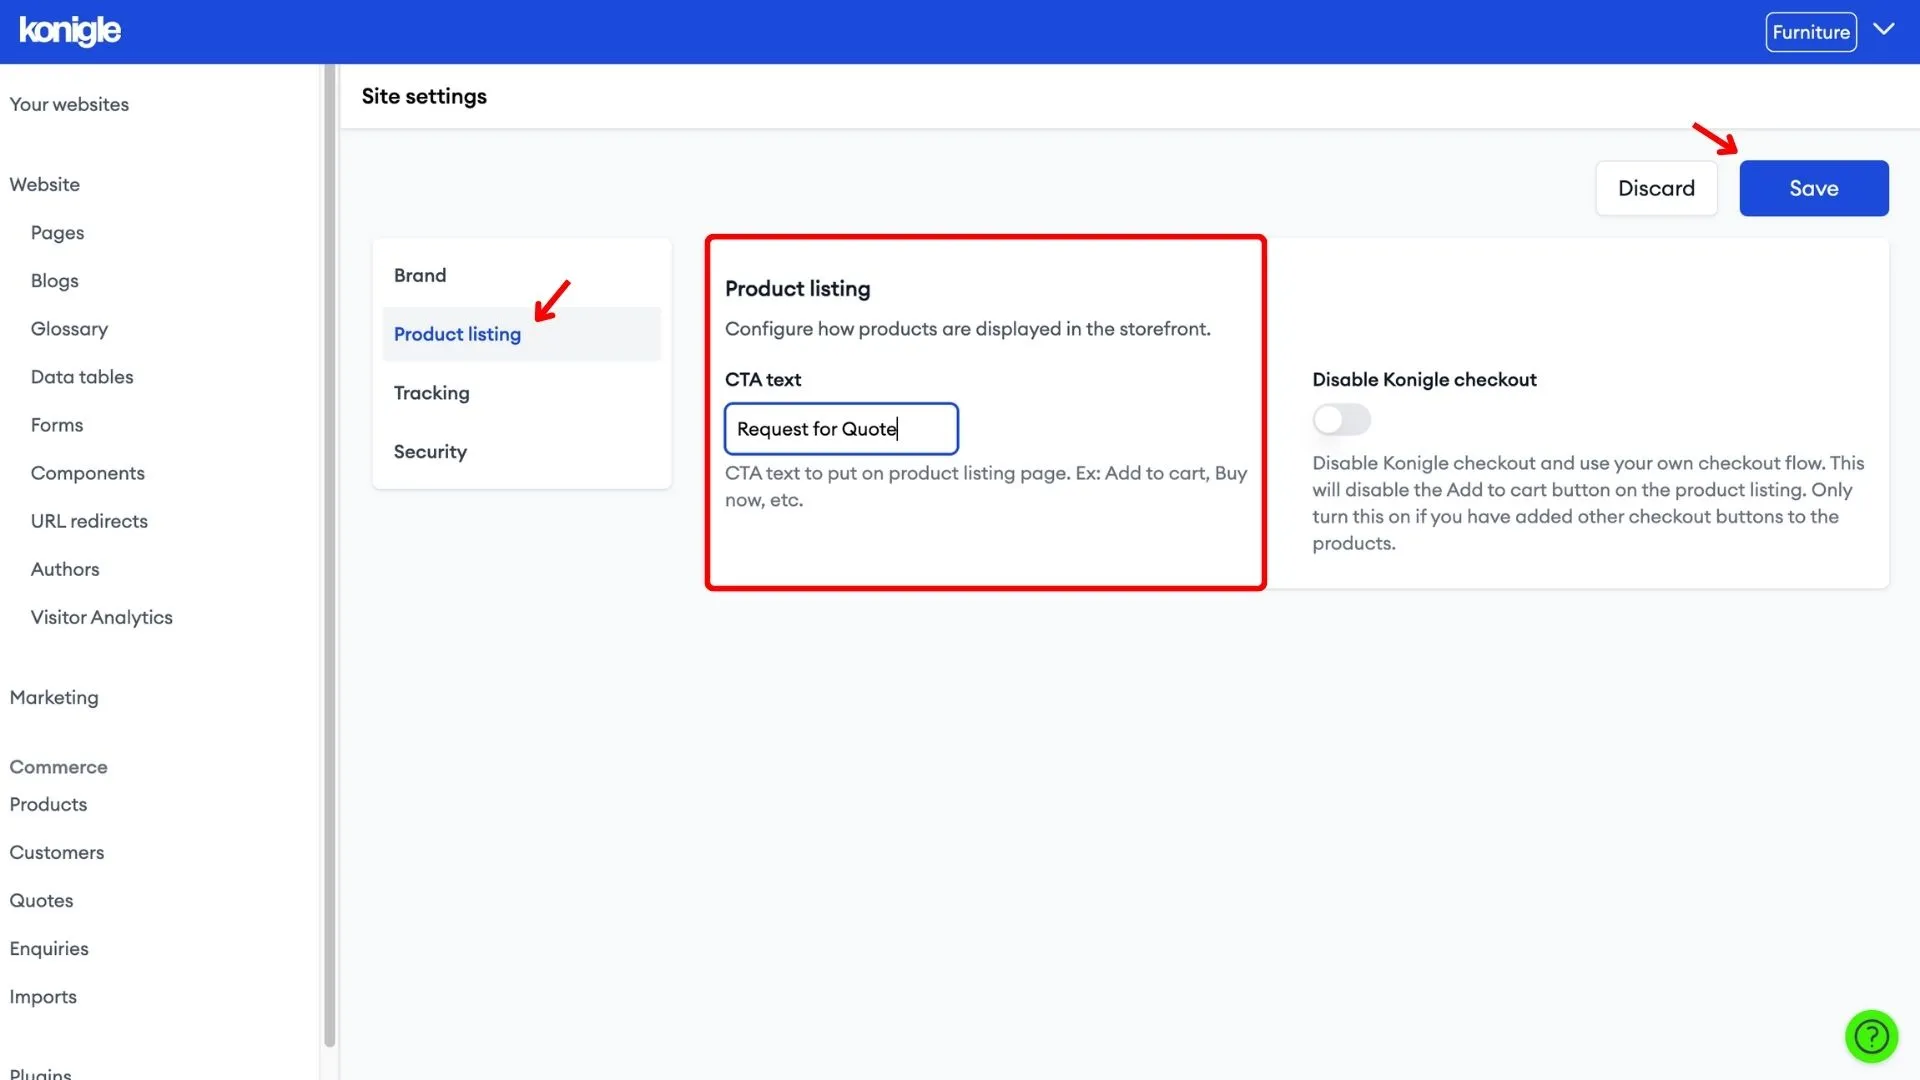Click the Discard button
This screenshot has width=1920, height=1080.
click(1656, 186)
